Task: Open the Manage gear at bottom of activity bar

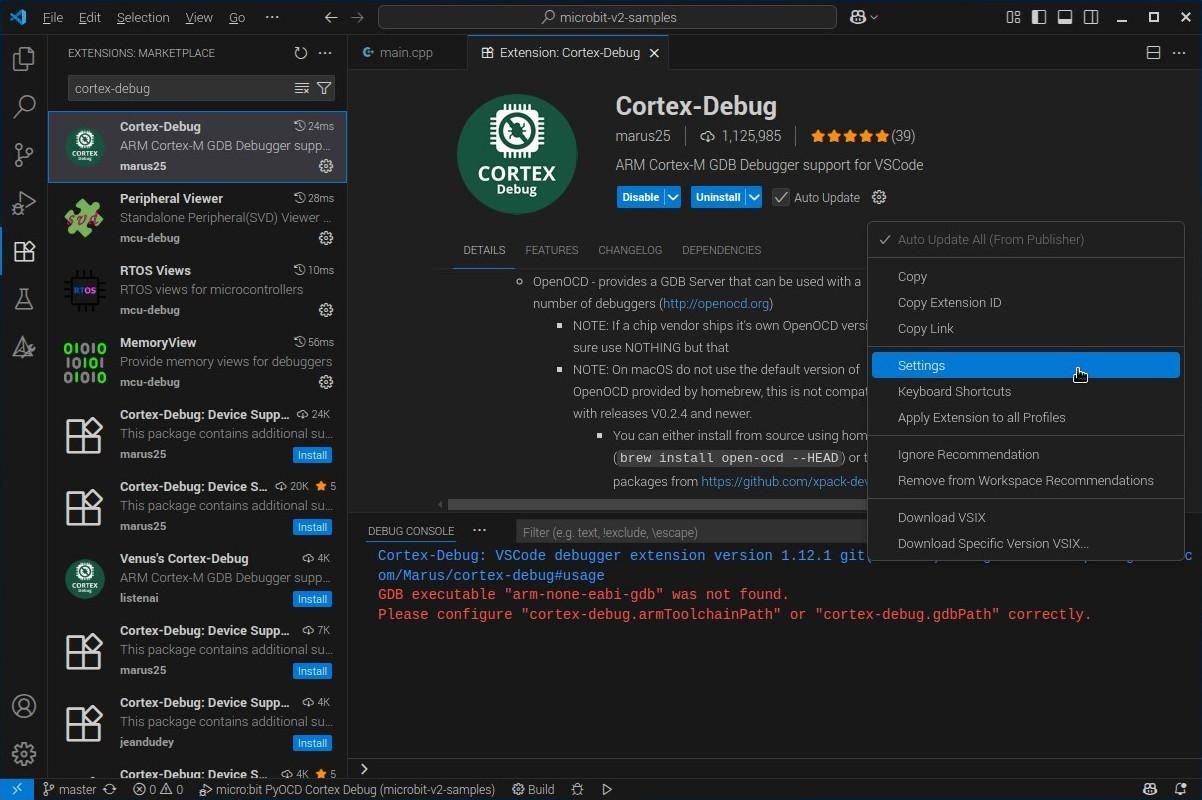Action: [x=24, y=753]
